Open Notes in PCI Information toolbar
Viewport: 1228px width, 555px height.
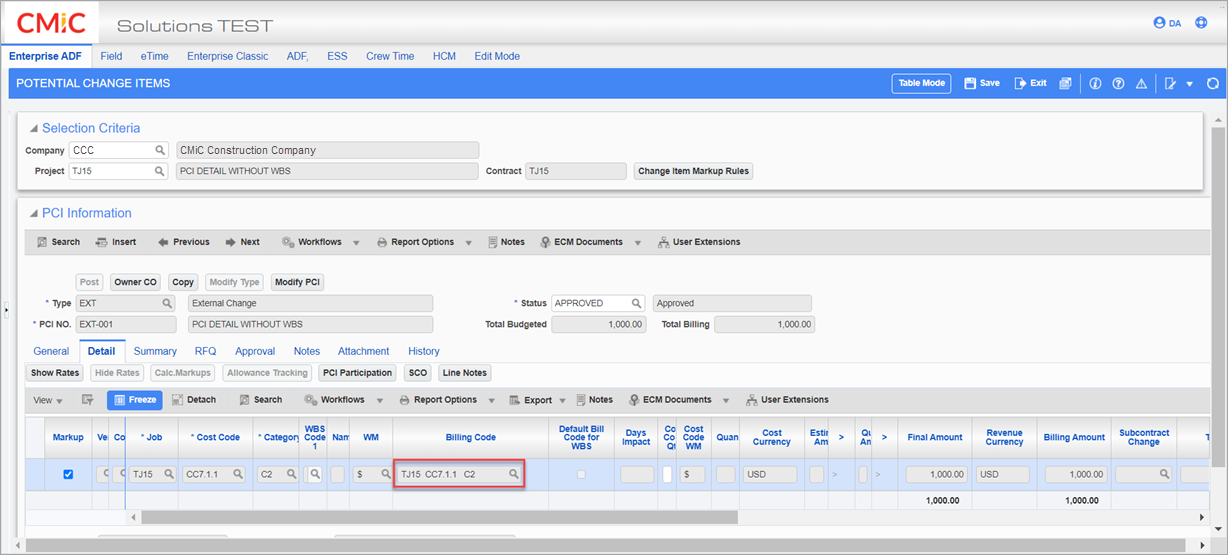click(x=506, y=242)
